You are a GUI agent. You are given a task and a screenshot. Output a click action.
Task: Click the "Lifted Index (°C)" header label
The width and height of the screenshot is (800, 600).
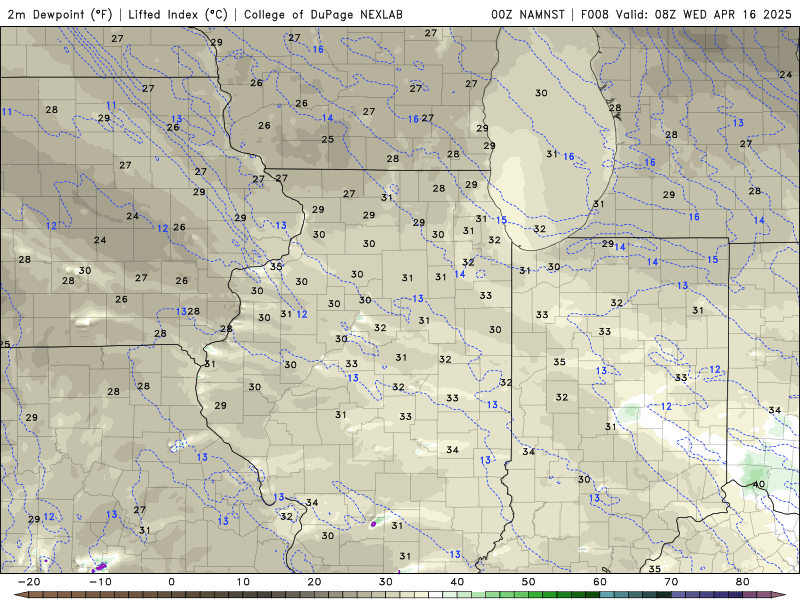[x=178, y=14]
